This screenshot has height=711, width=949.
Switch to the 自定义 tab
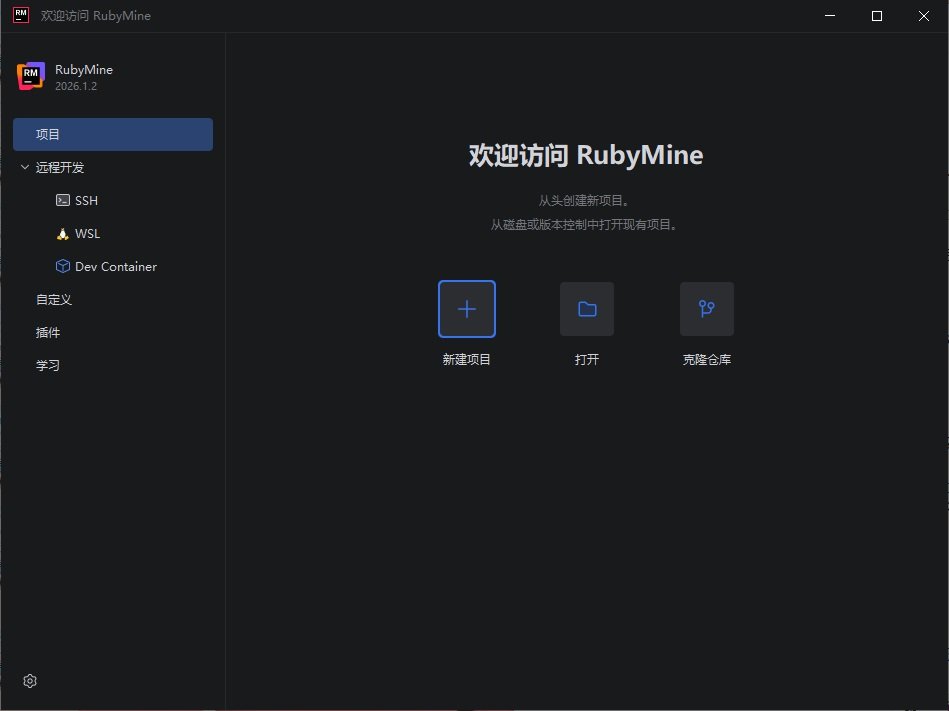54,300
